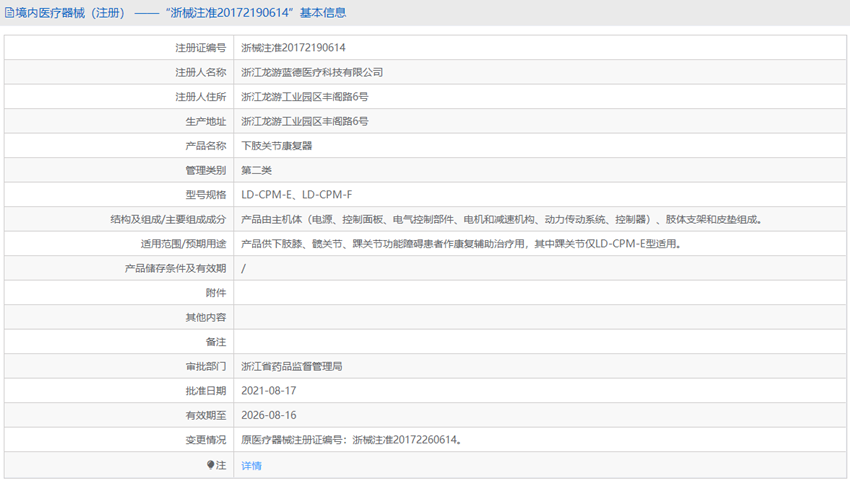
Task: Click the address value in the 生产地址 row
Action: pos(305,121)
